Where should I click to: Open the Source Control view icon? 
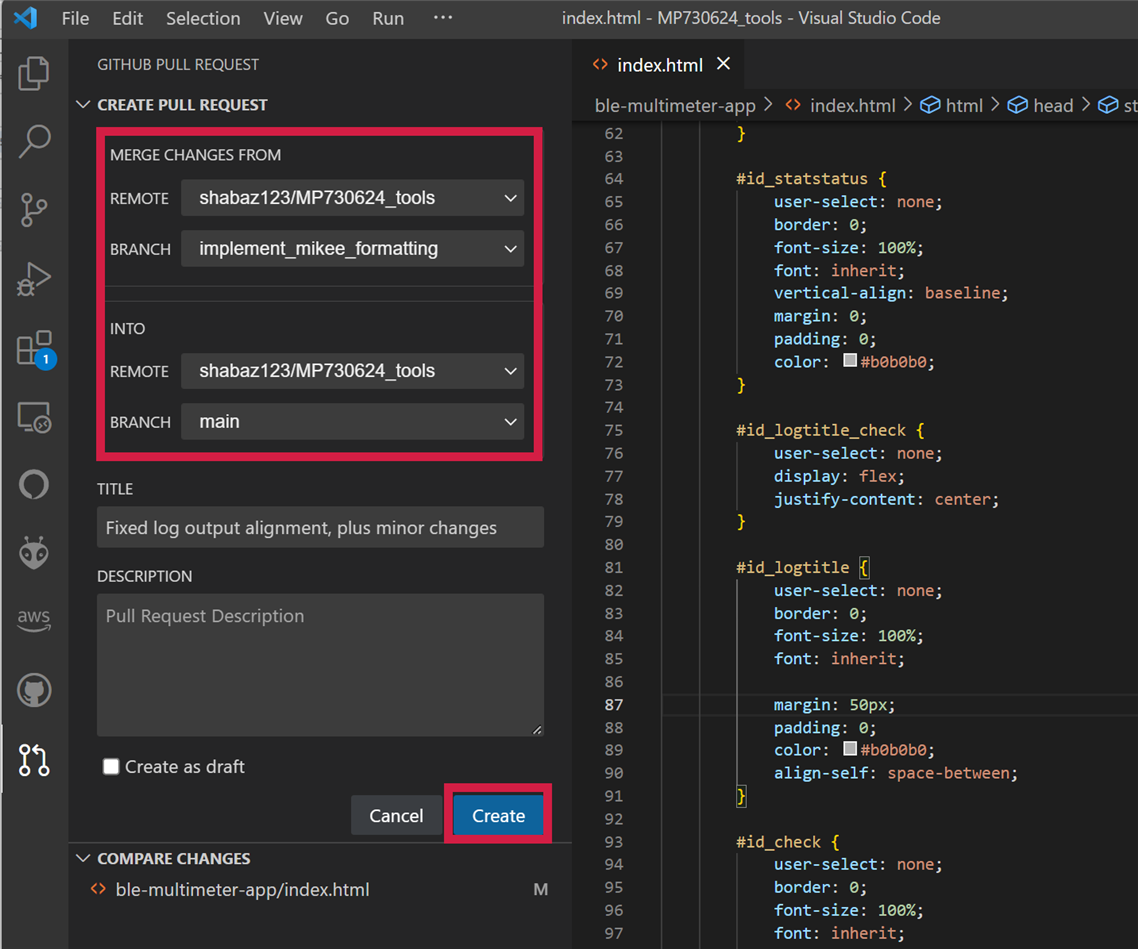tap(33, 210)
